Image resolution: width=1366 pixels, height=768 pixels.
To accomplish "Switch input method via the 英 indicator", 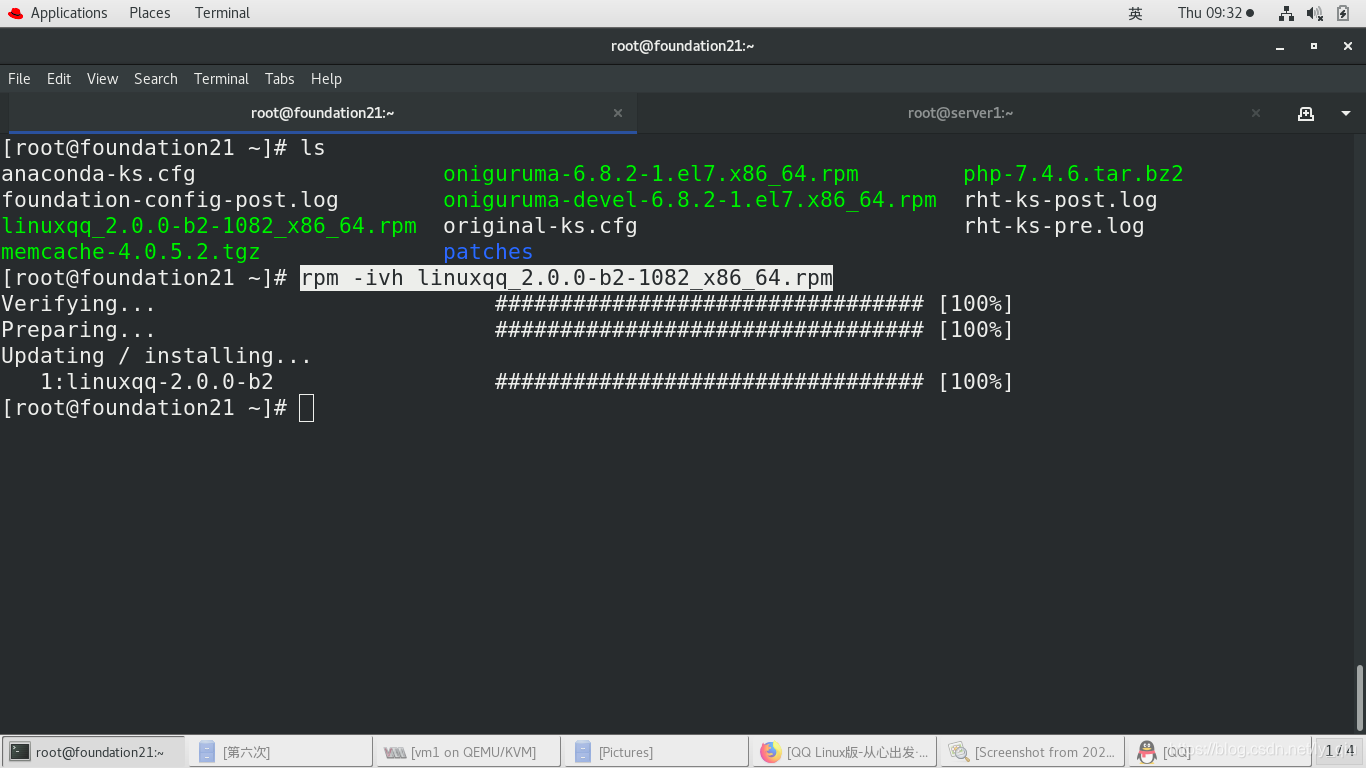I will click(x=1135, y=12).
